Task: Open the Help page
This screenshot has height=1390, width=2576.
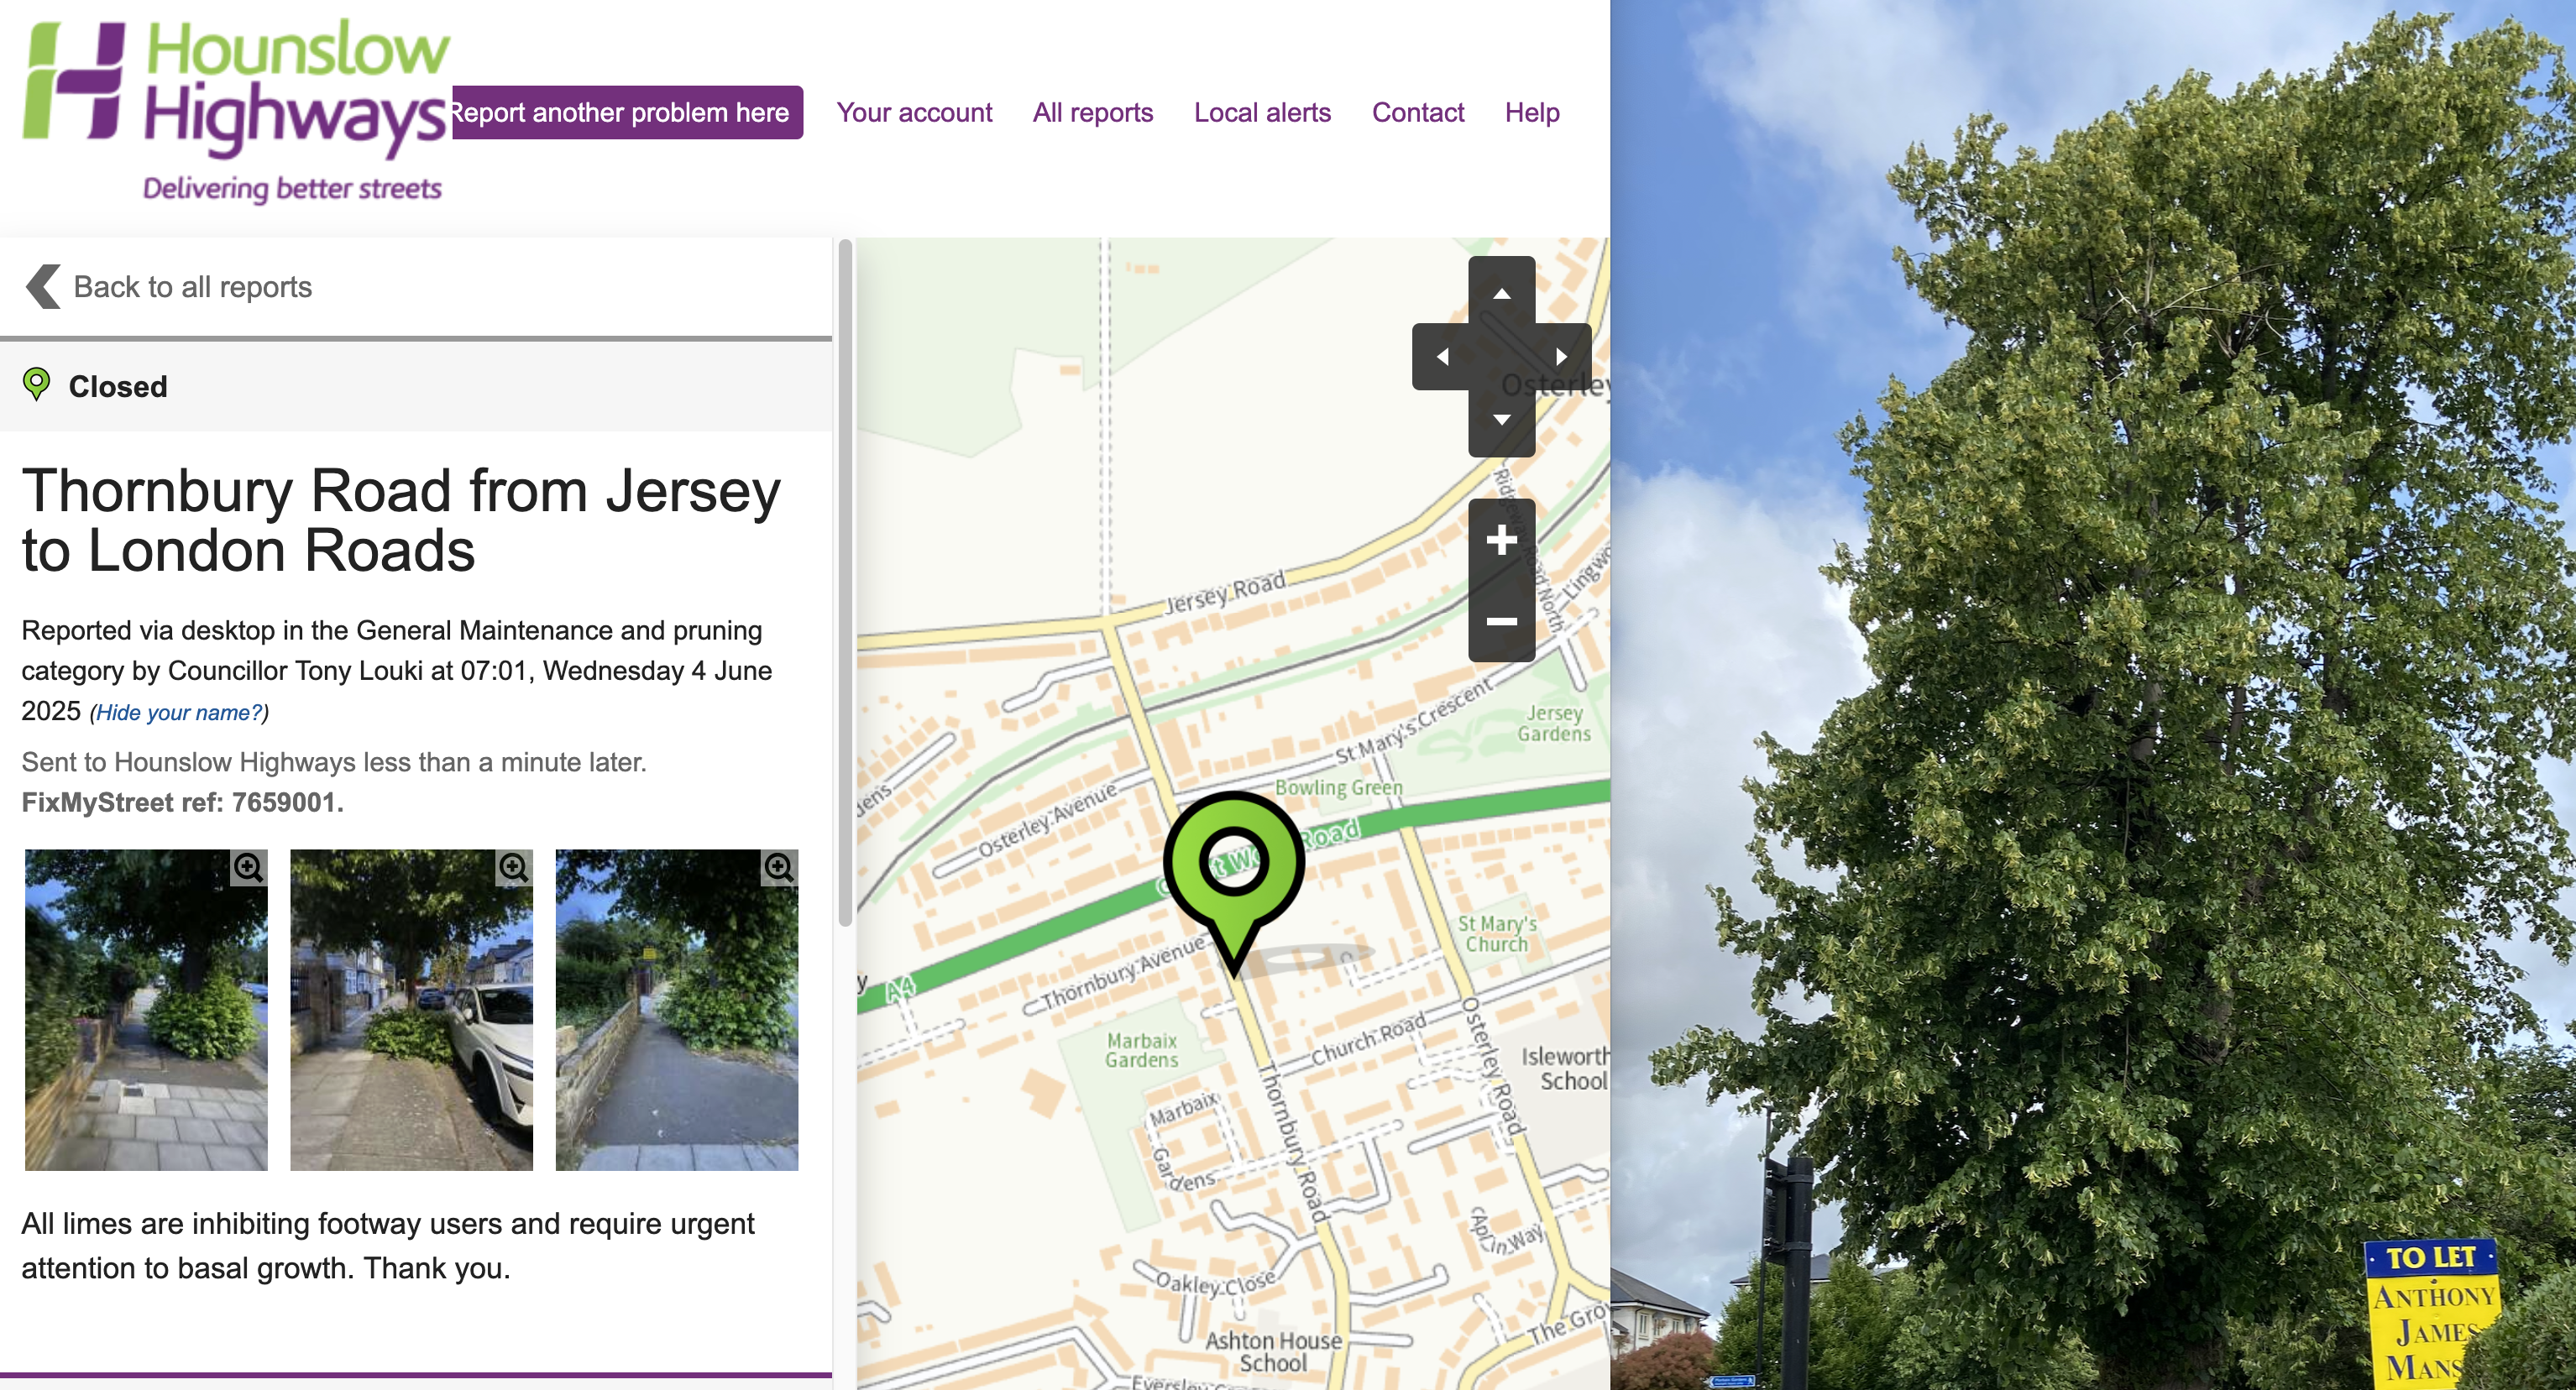Action: [1531, 112]
